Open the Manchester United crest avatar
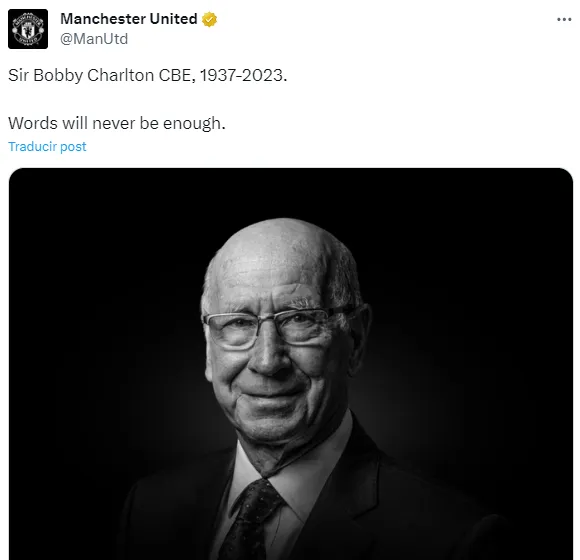Screen dimensions: 580x560 point(28,29)
